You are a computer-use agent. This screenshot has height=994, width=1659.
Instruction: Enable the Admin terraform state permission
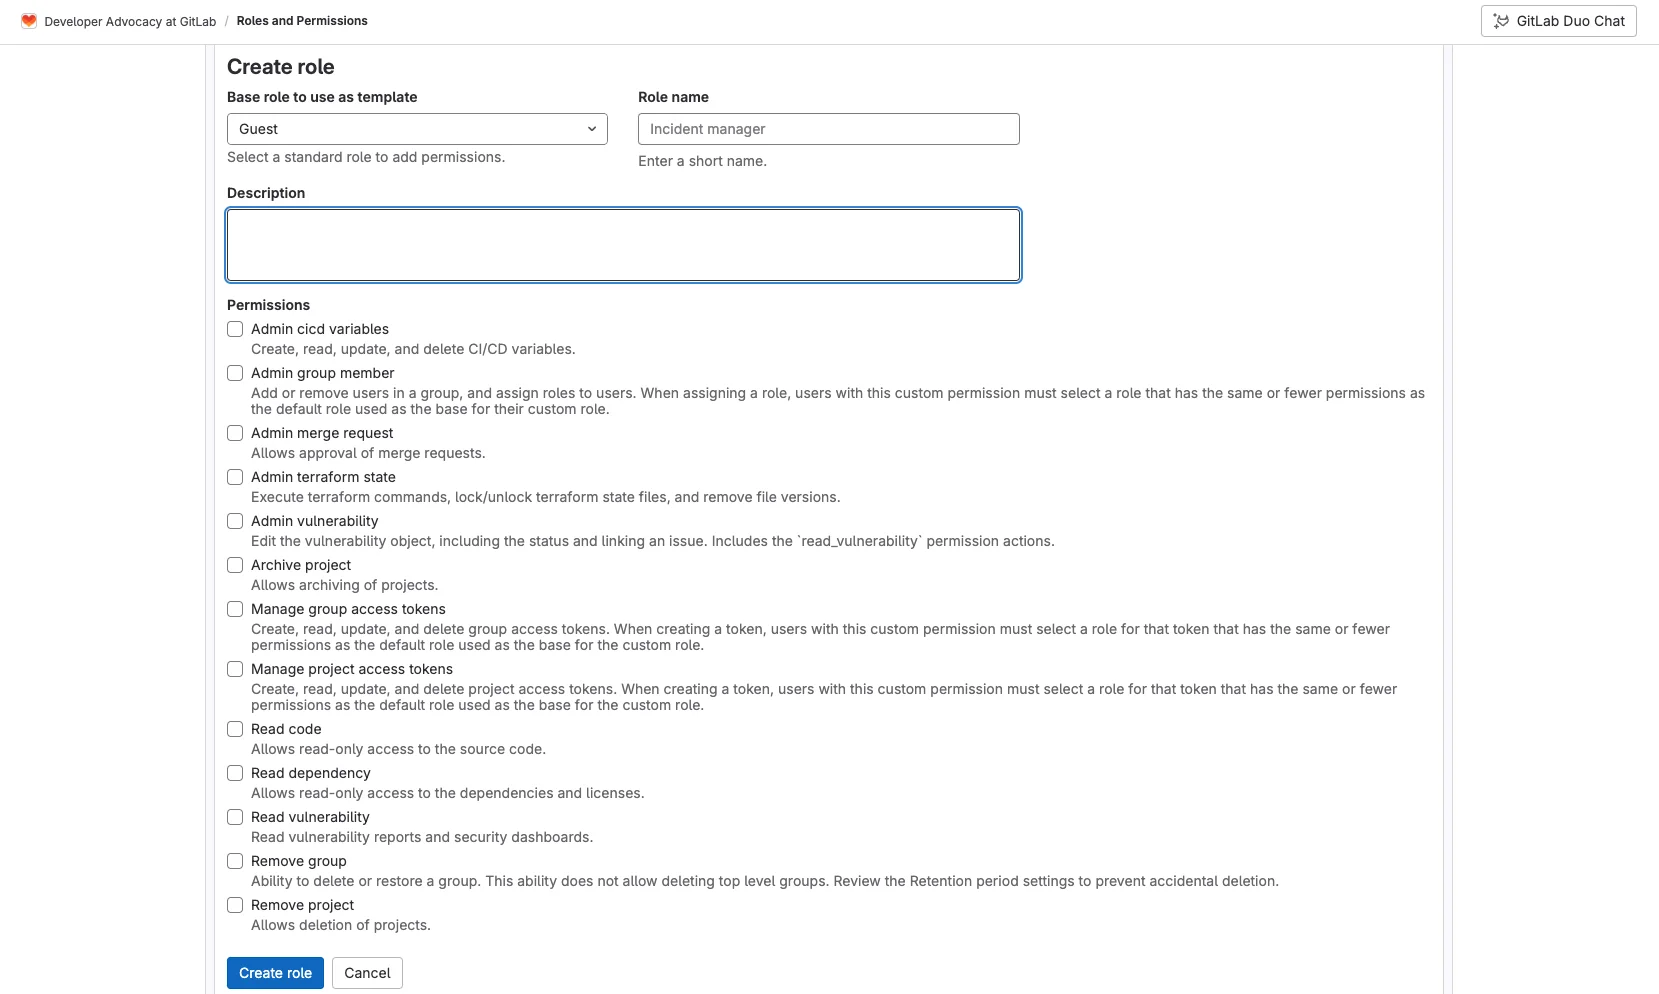click(x=235, y=477)
